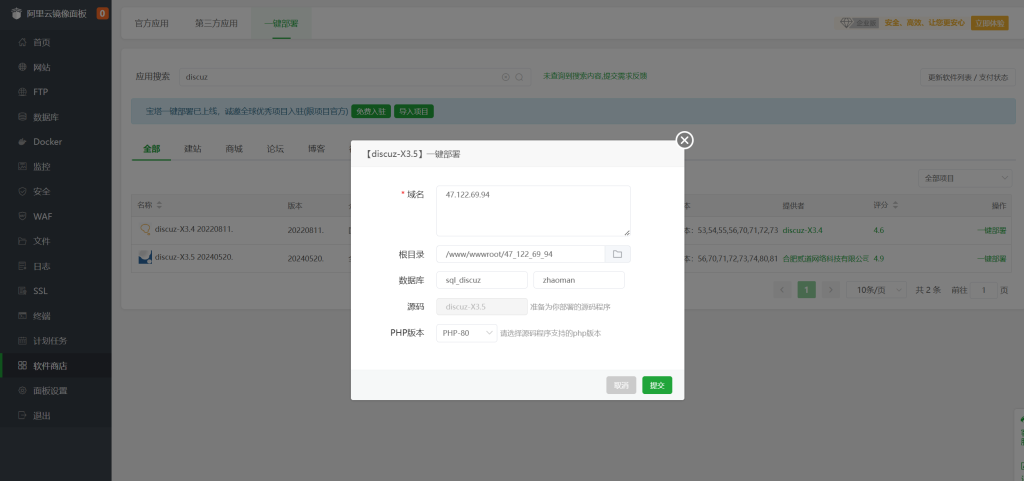Open provider link 合肥贰道网络科技有限公司

[x=826, y=258]
